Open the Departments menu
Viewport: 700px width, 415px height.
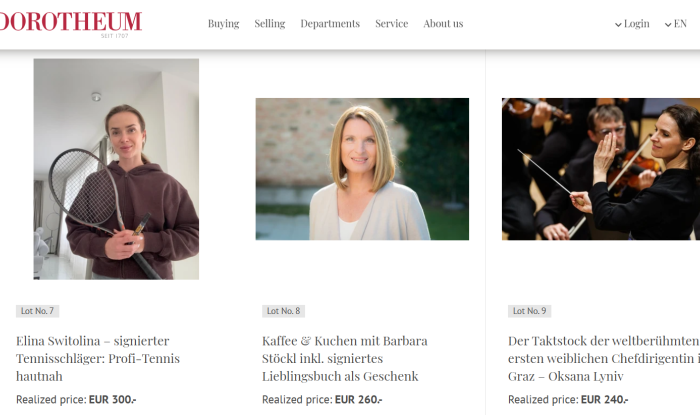coord(330,24)
